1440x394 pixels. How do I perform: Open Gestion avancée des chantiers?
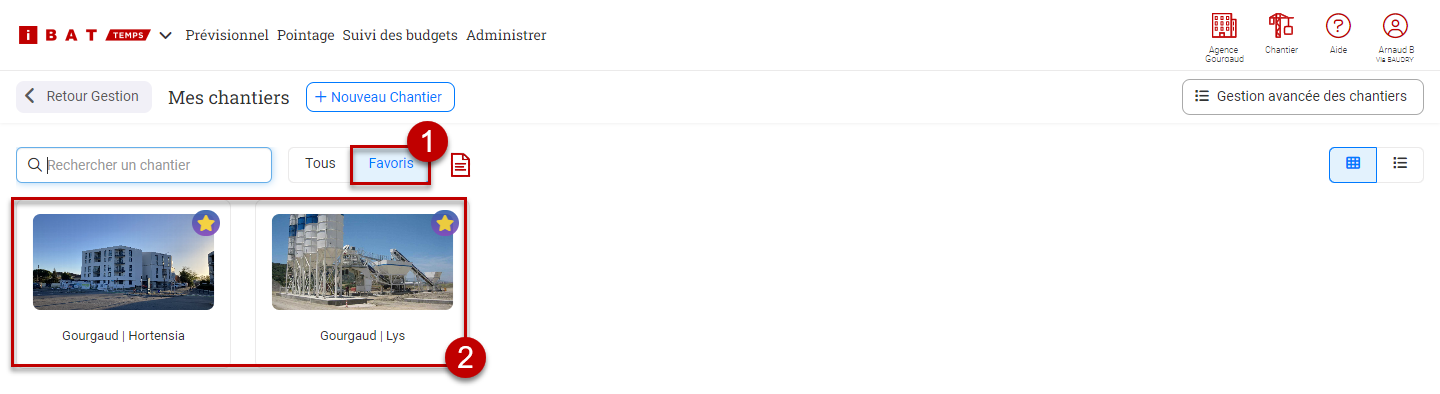pyautogui.click(x=1302, y=97)
